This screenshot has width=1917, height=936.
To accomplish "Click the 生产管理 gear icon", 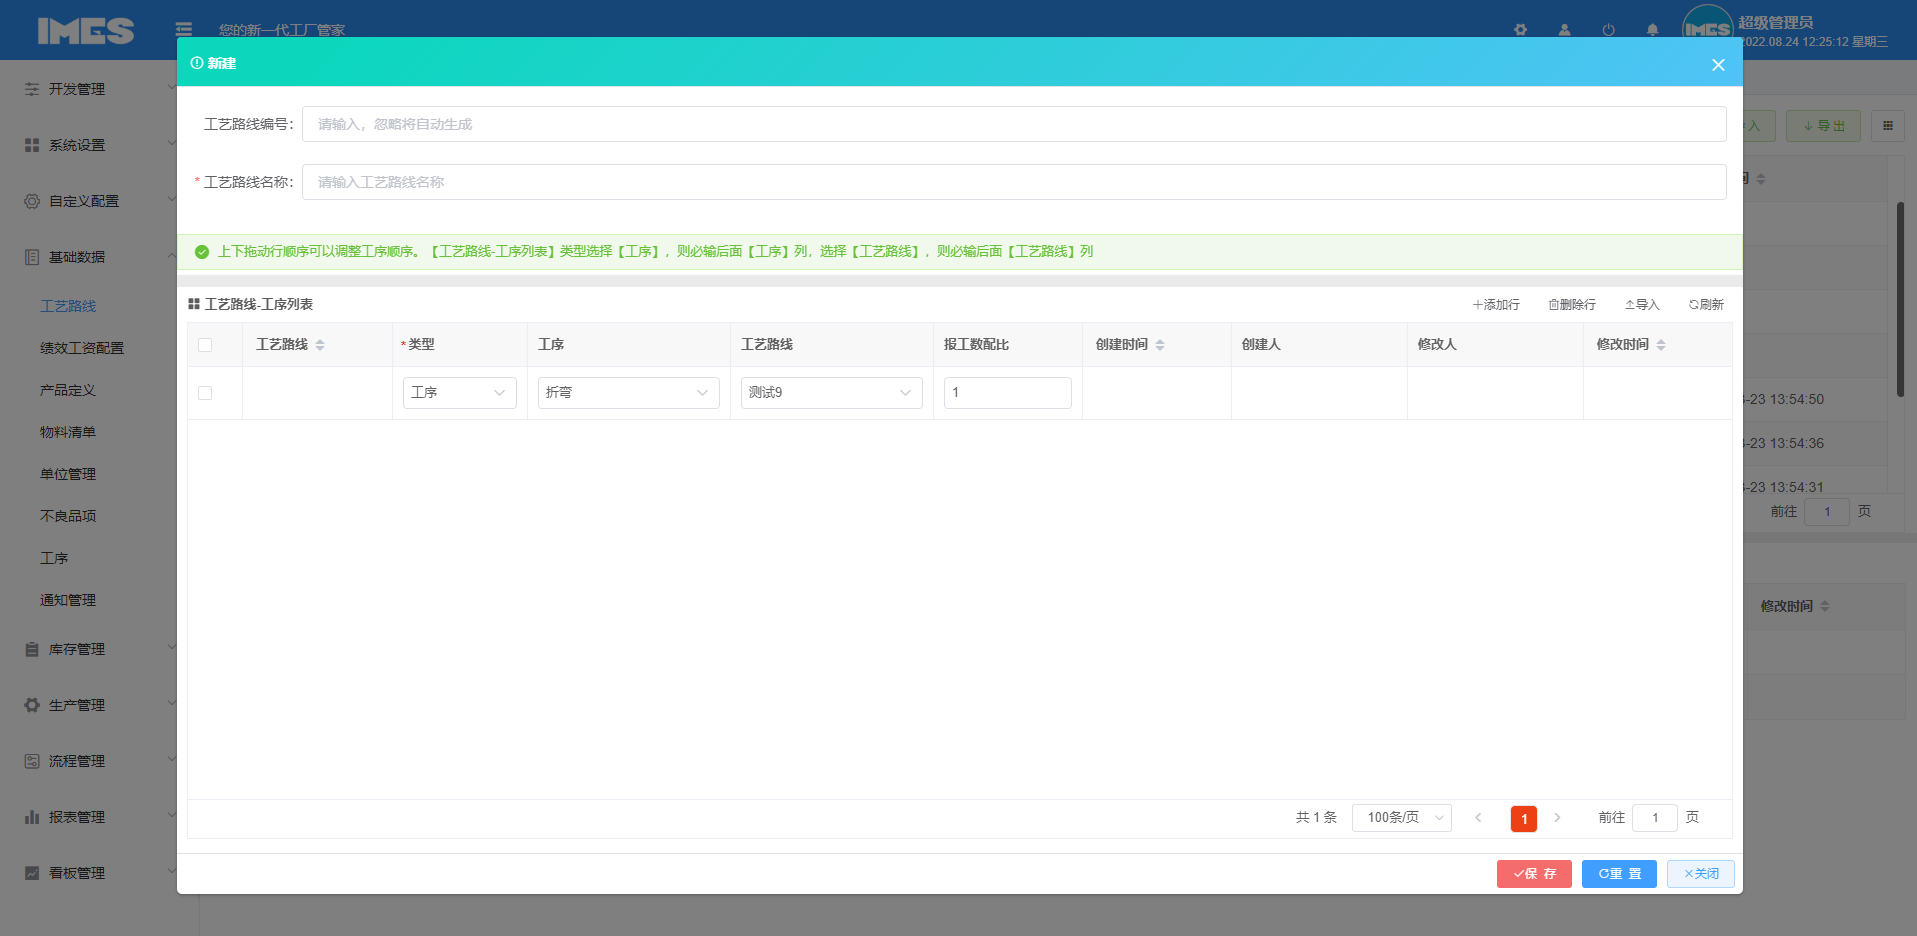I will (x=32, y=705).
